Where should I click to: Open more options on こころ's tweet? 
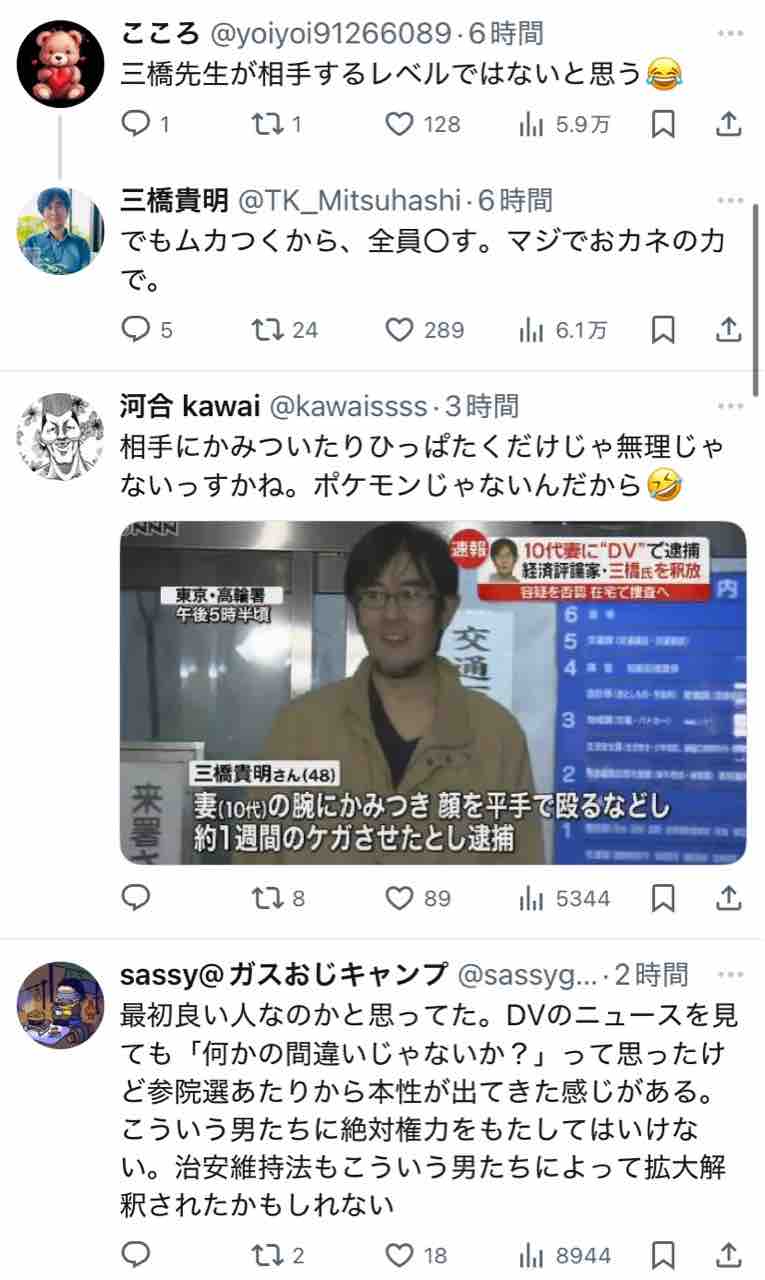coord(730,33)
